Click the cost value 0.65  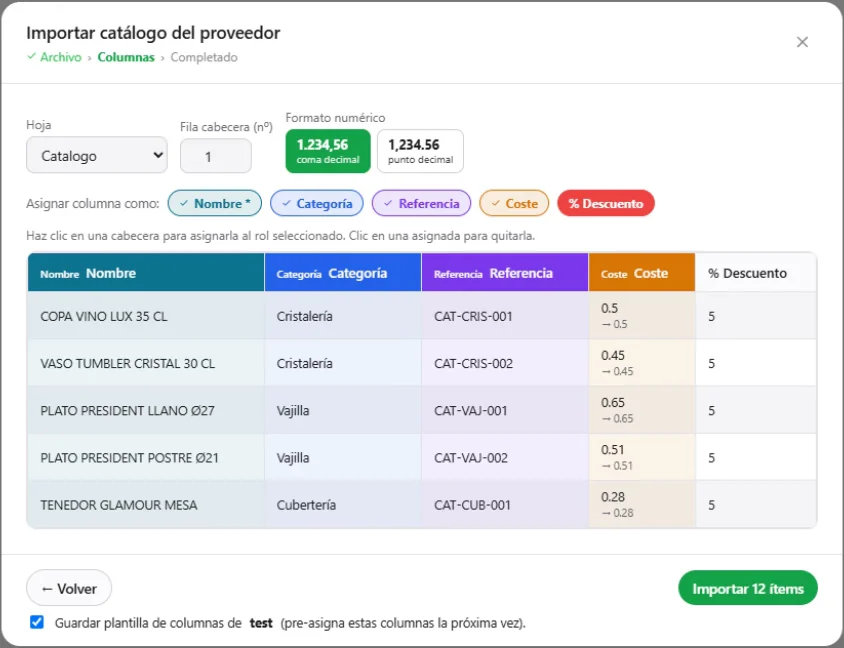point(613,403)
